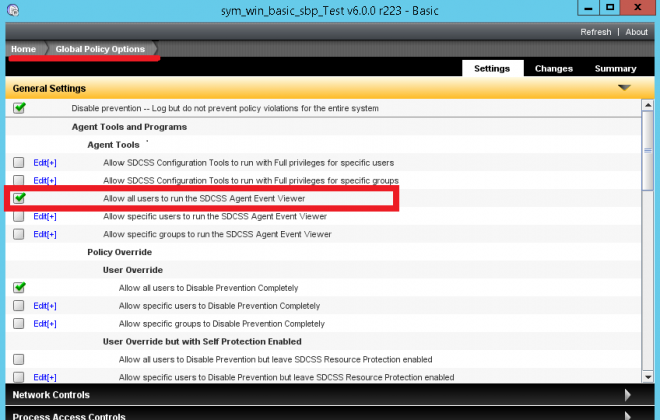The height and width of the screenshot is (420, 660).
Task: Open Edit[+] for specific users with Resource Protection
Action: click(45, 377)
